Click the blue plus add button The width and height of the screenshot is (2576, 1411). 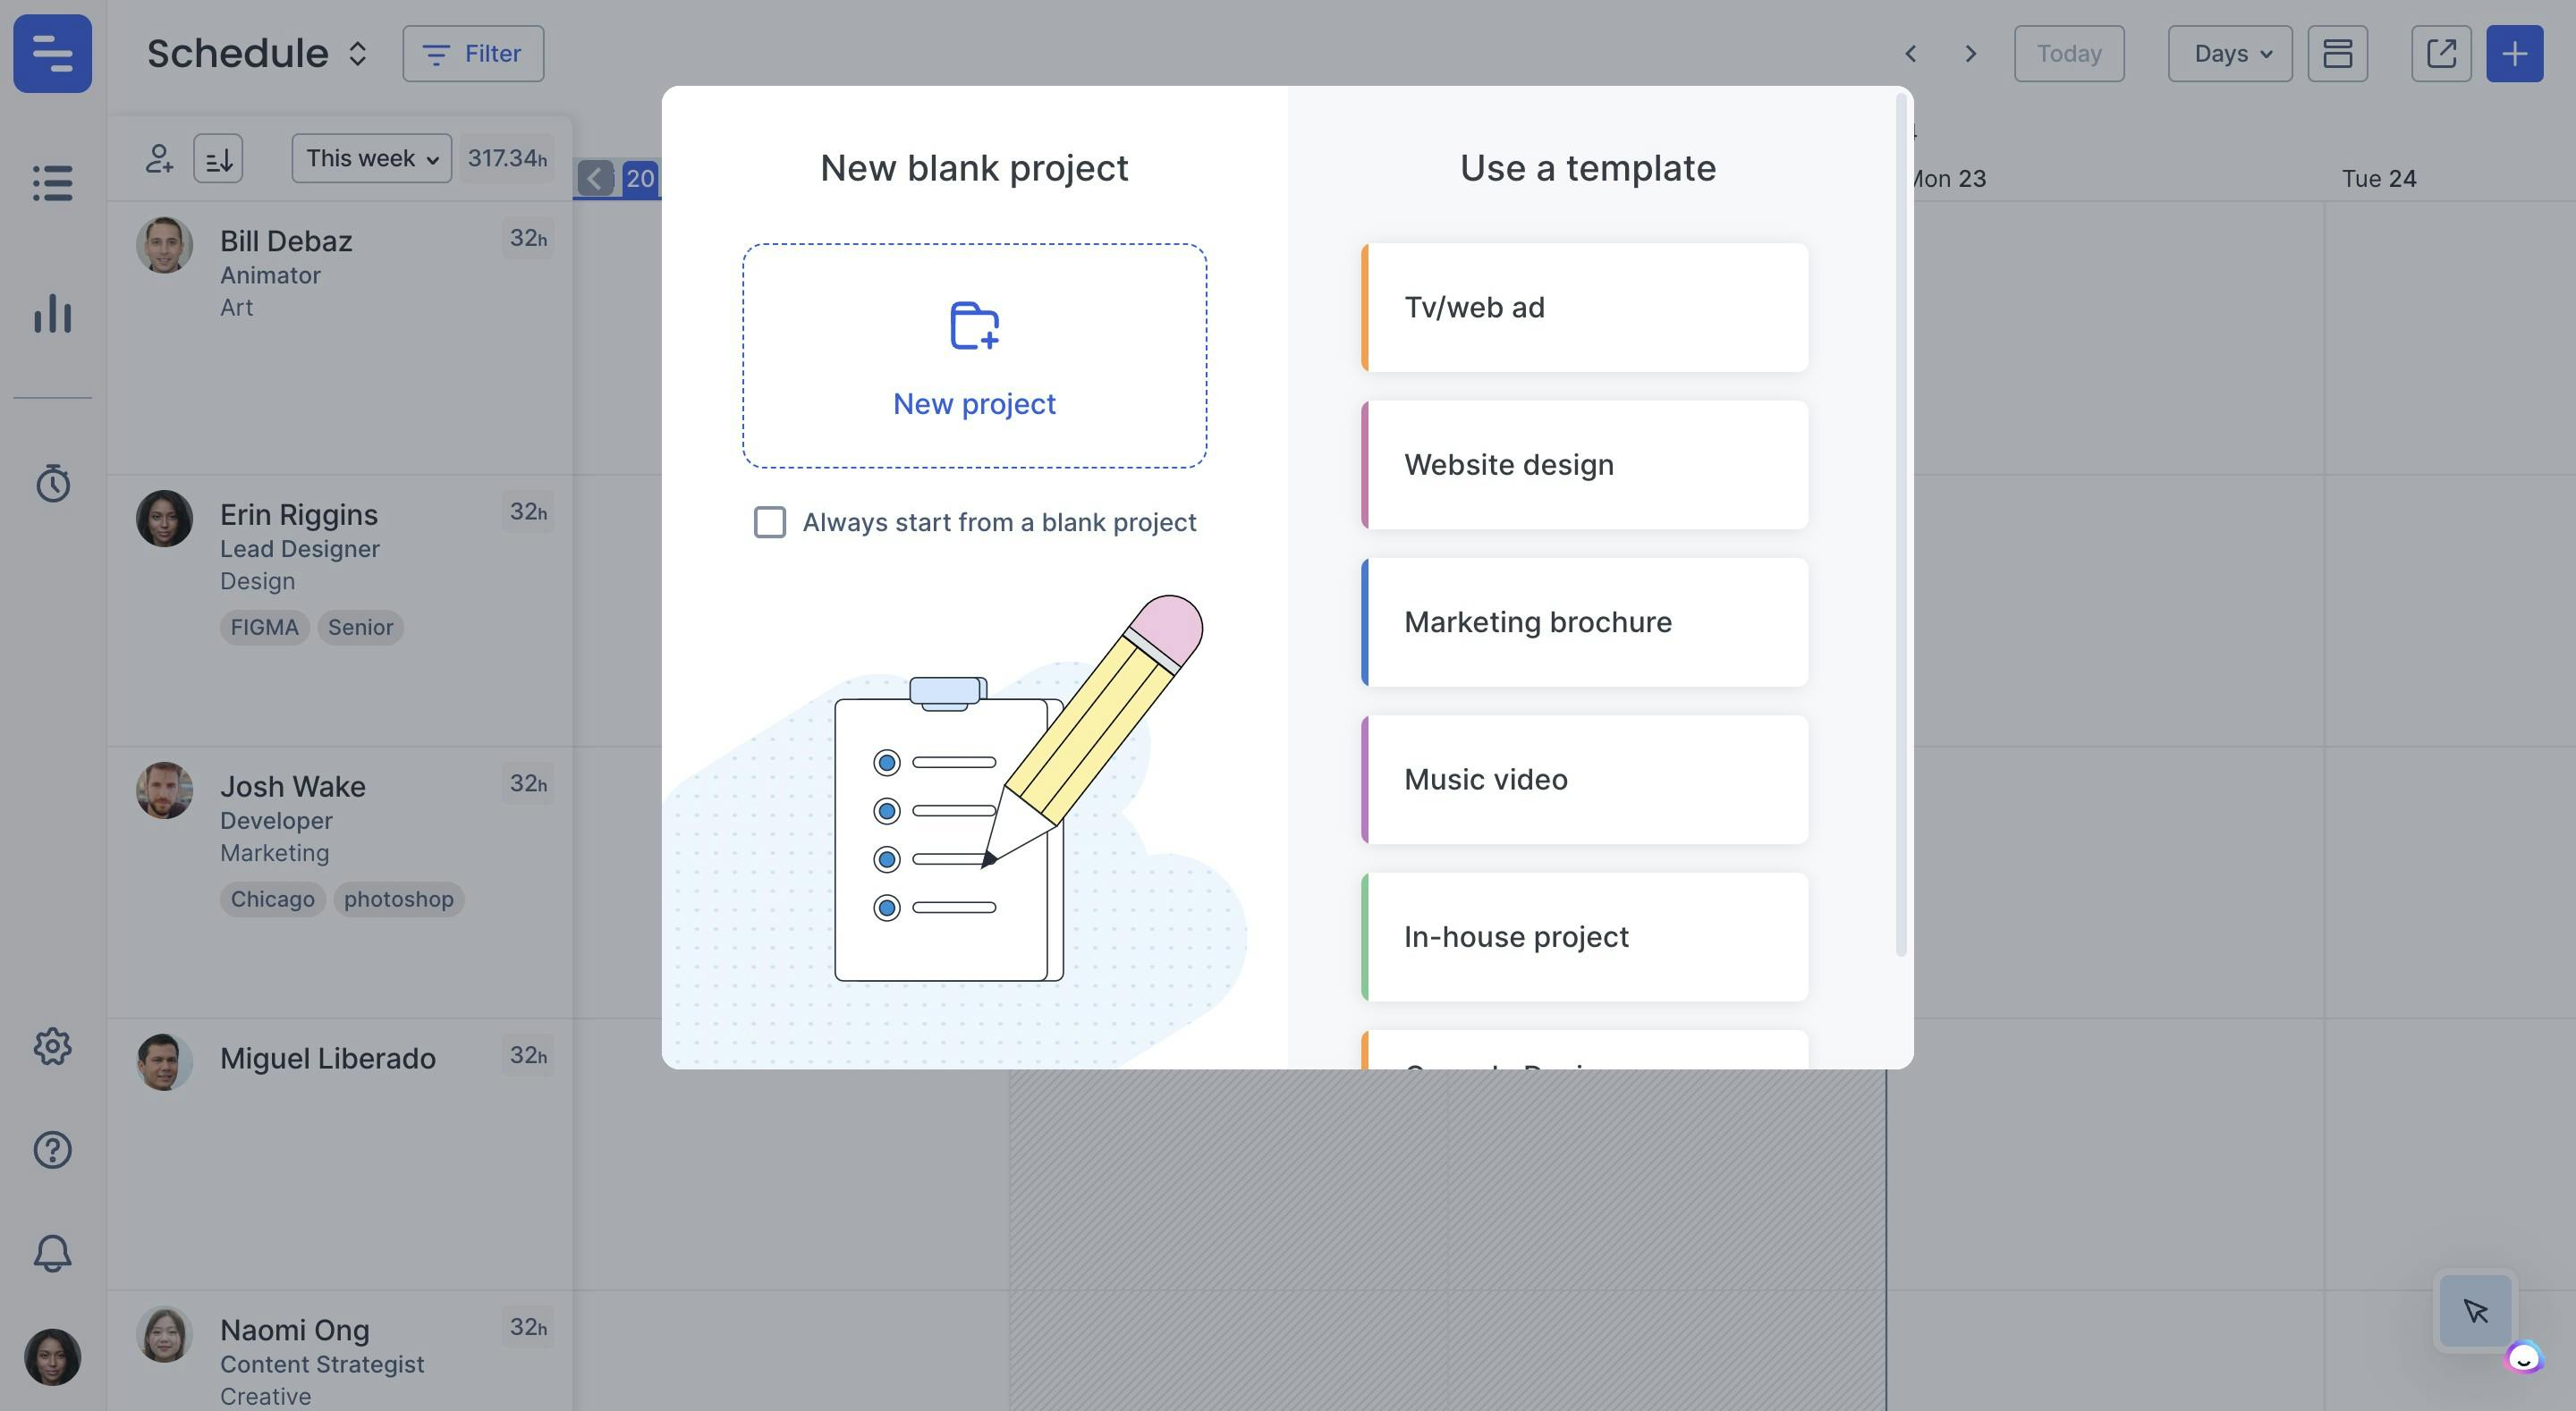[2514, 53]
